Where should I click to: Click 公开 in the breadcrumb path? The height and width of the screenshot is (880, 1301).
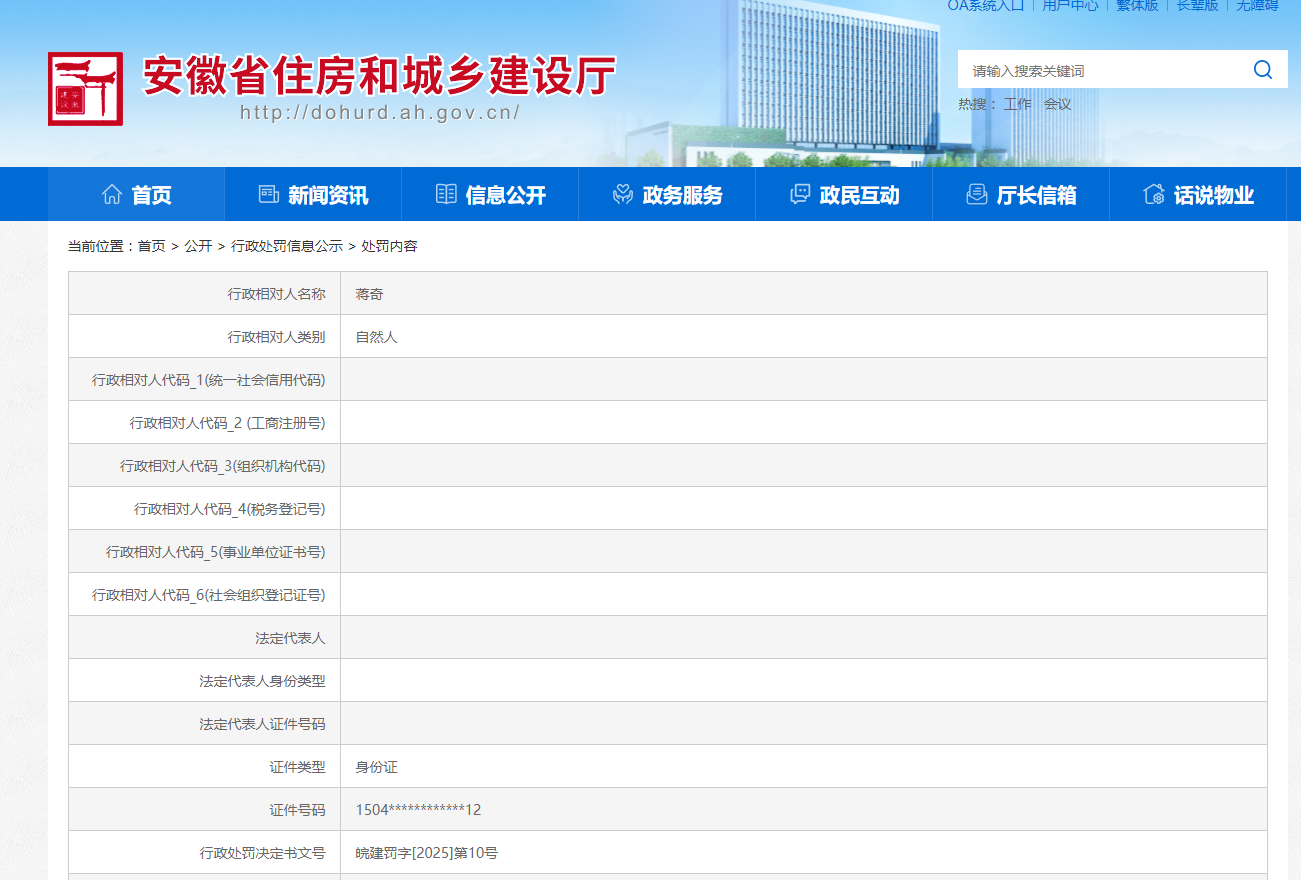[198, 246]
